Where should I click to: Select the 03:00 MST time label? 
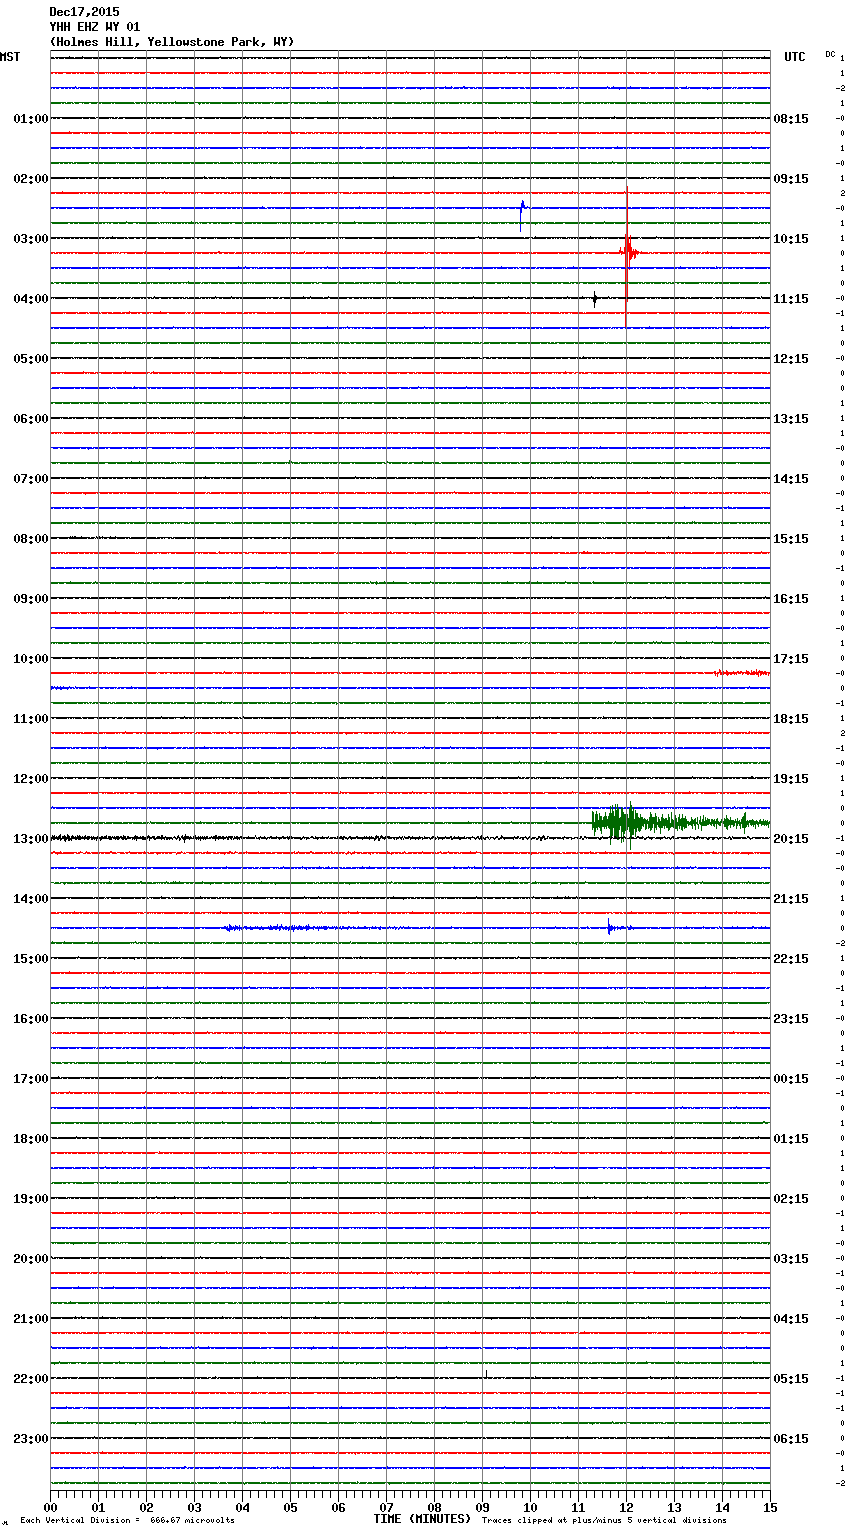tap(31, 239)
